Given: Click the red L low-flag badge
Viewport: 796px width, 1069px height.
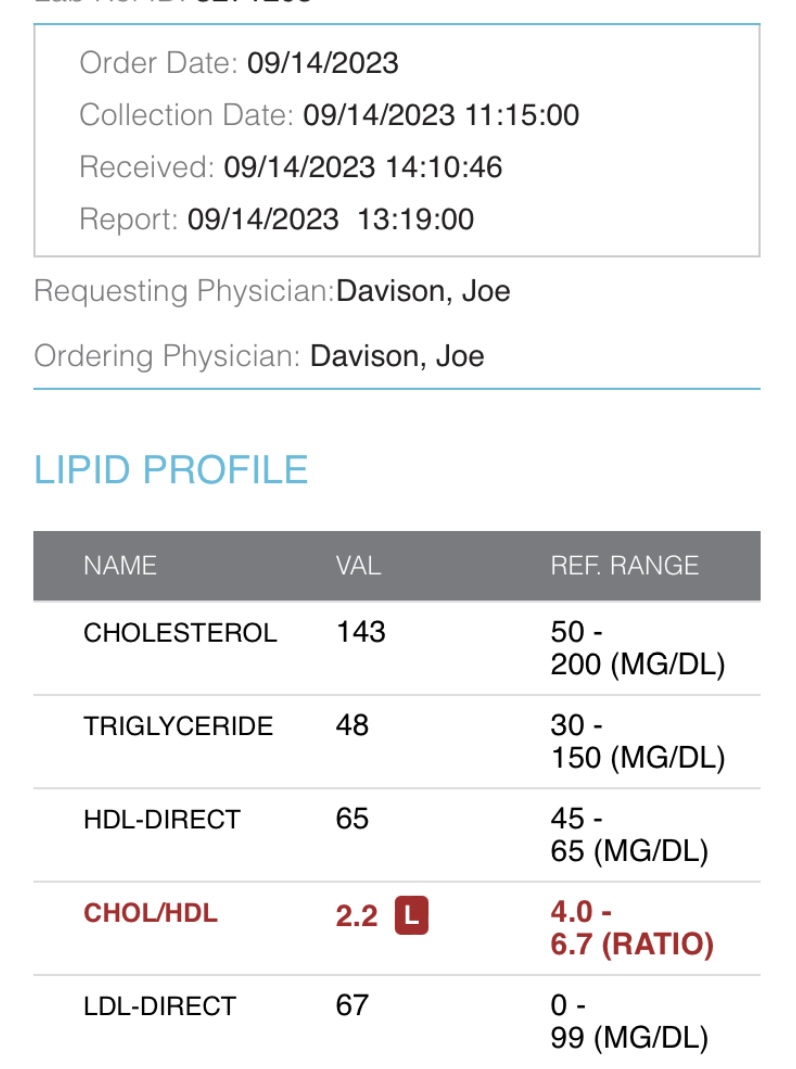Looking at the screenshot, I should click(x=412, y=915).
